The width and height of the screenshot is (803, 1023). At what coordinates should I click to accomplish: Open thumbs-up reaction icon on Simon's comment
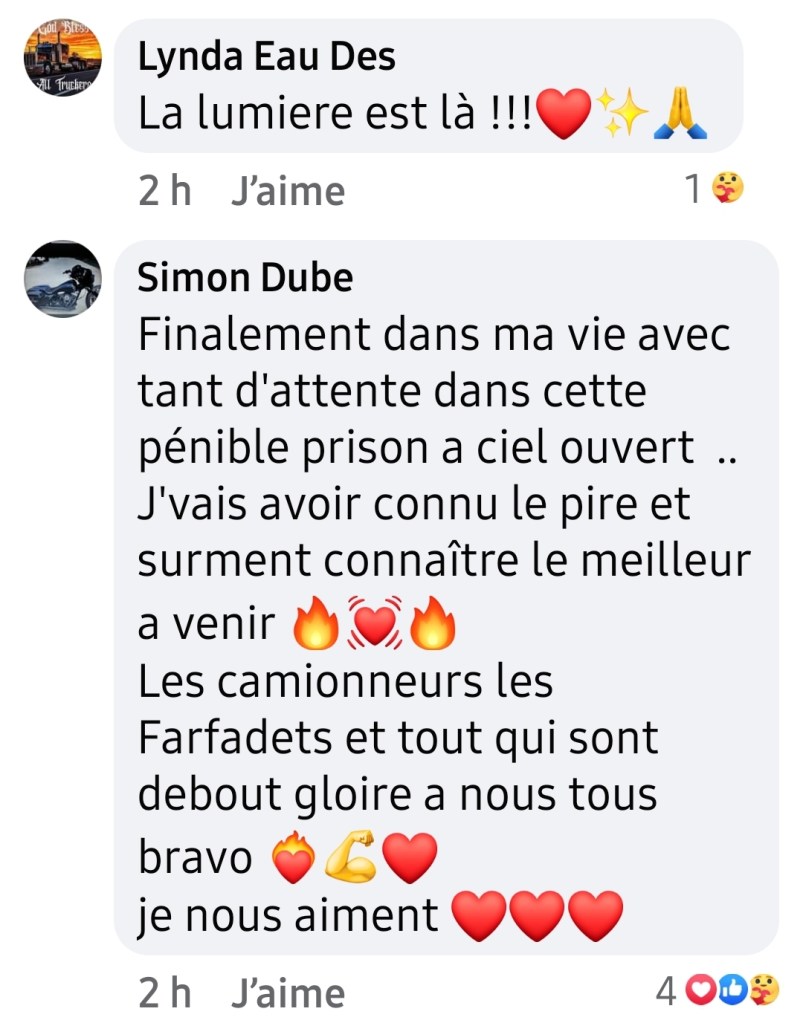pyautogui.click(x=733, y=990)
